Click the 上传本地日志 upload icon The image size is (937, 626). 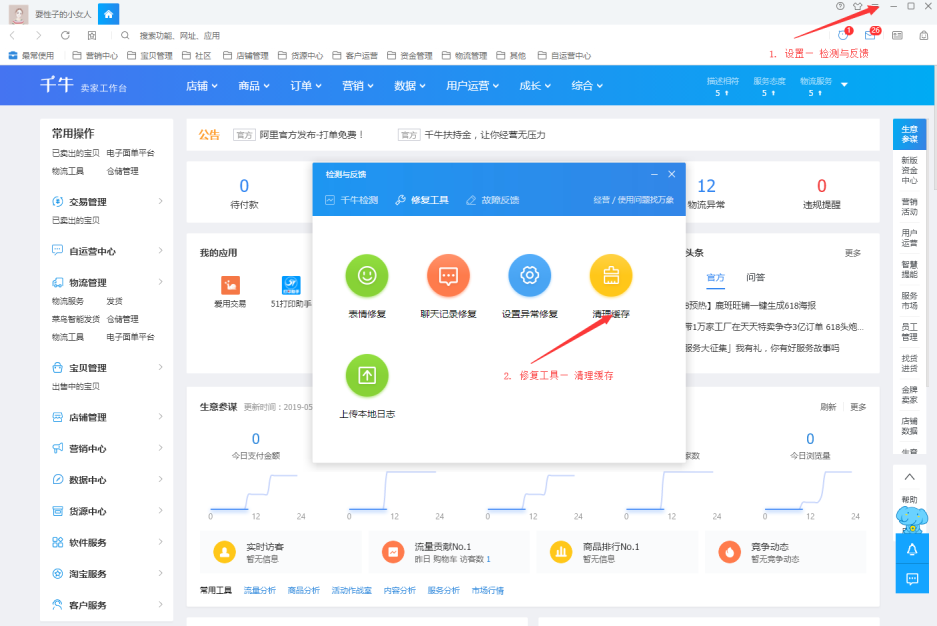tap(367, 376)
